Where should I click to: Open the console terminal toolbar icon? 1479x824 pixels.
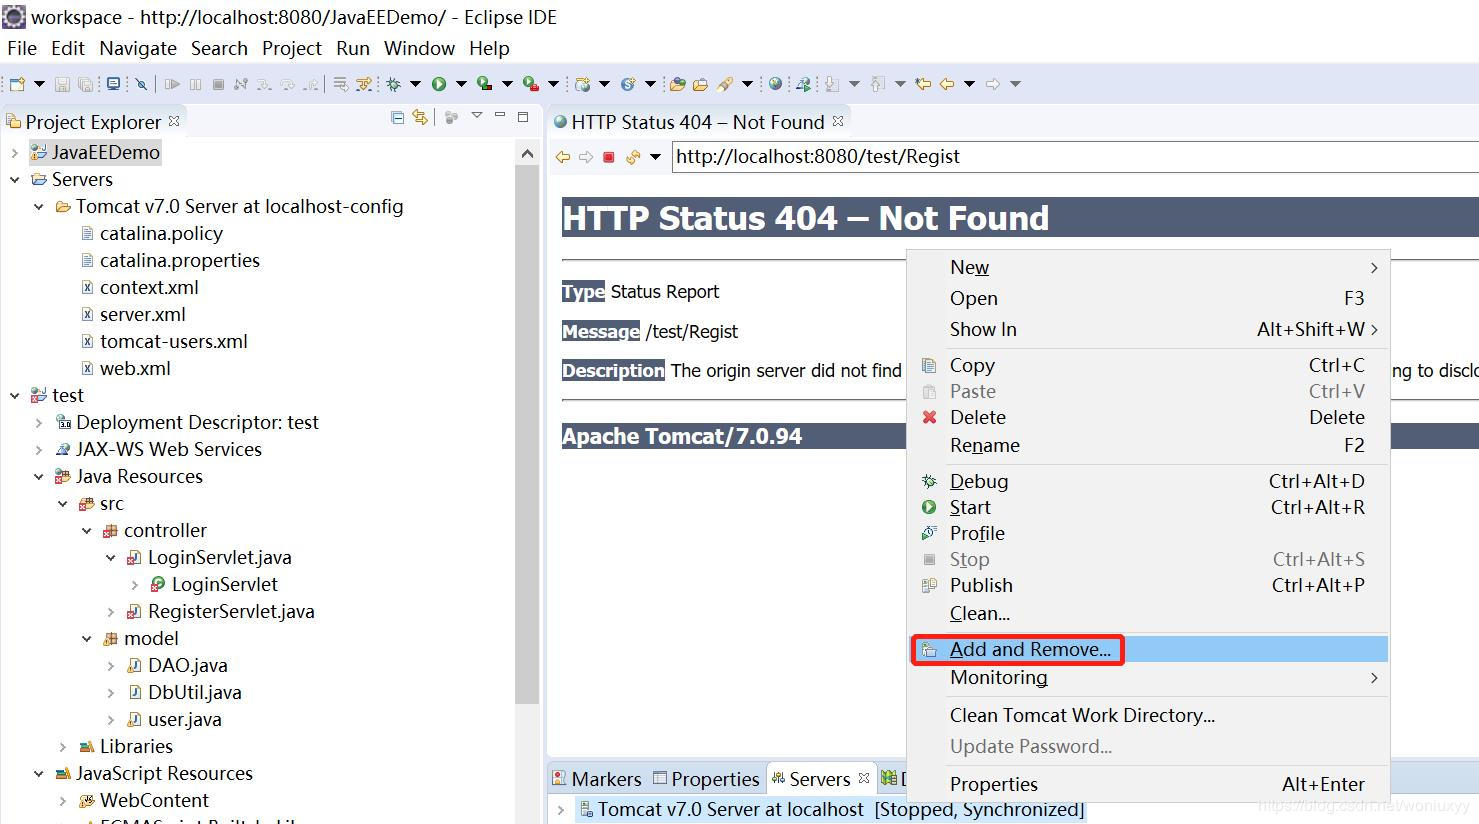[113, 84]
